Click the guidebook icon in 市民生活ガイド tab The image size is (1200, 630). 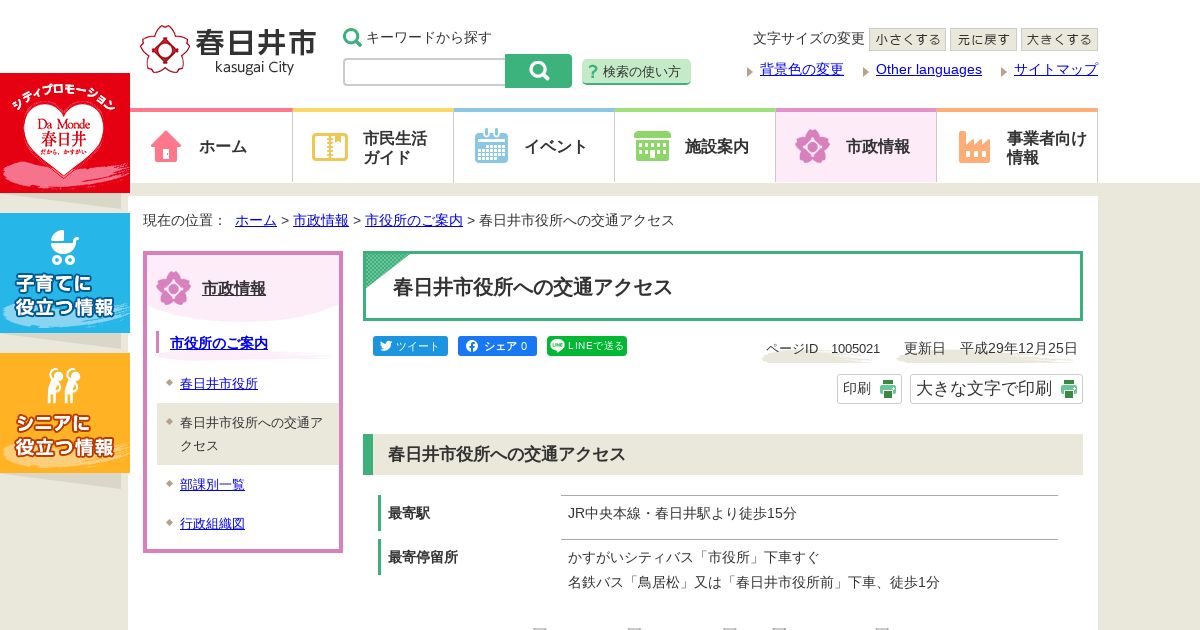tap(330, 147)
